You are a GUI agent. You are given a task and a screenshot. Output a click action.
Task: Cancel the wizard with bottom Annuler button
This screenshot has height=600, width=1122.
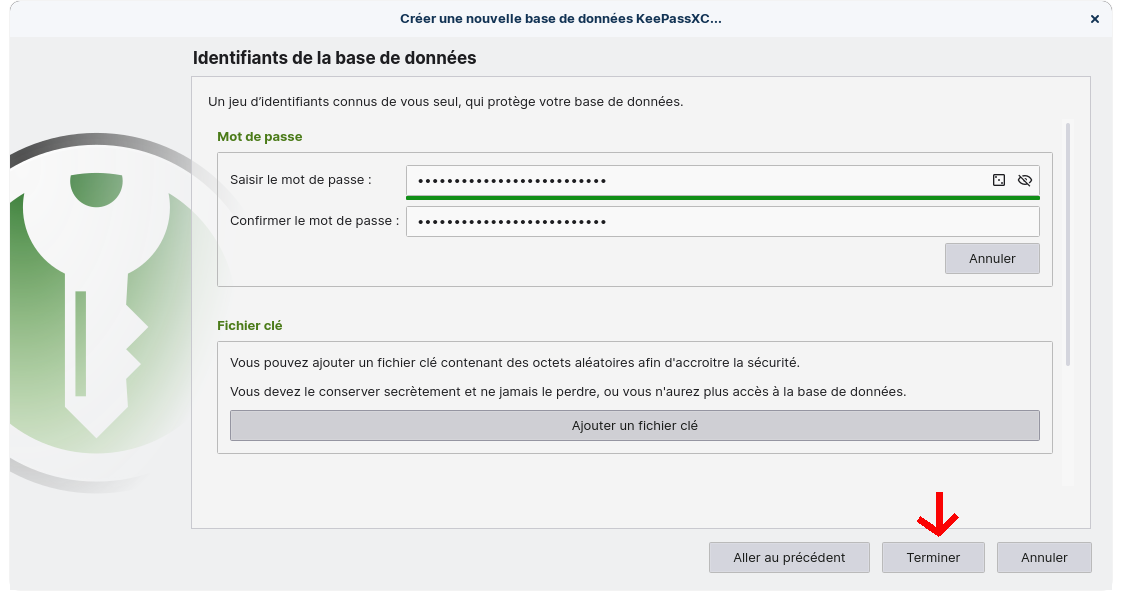1044,557
